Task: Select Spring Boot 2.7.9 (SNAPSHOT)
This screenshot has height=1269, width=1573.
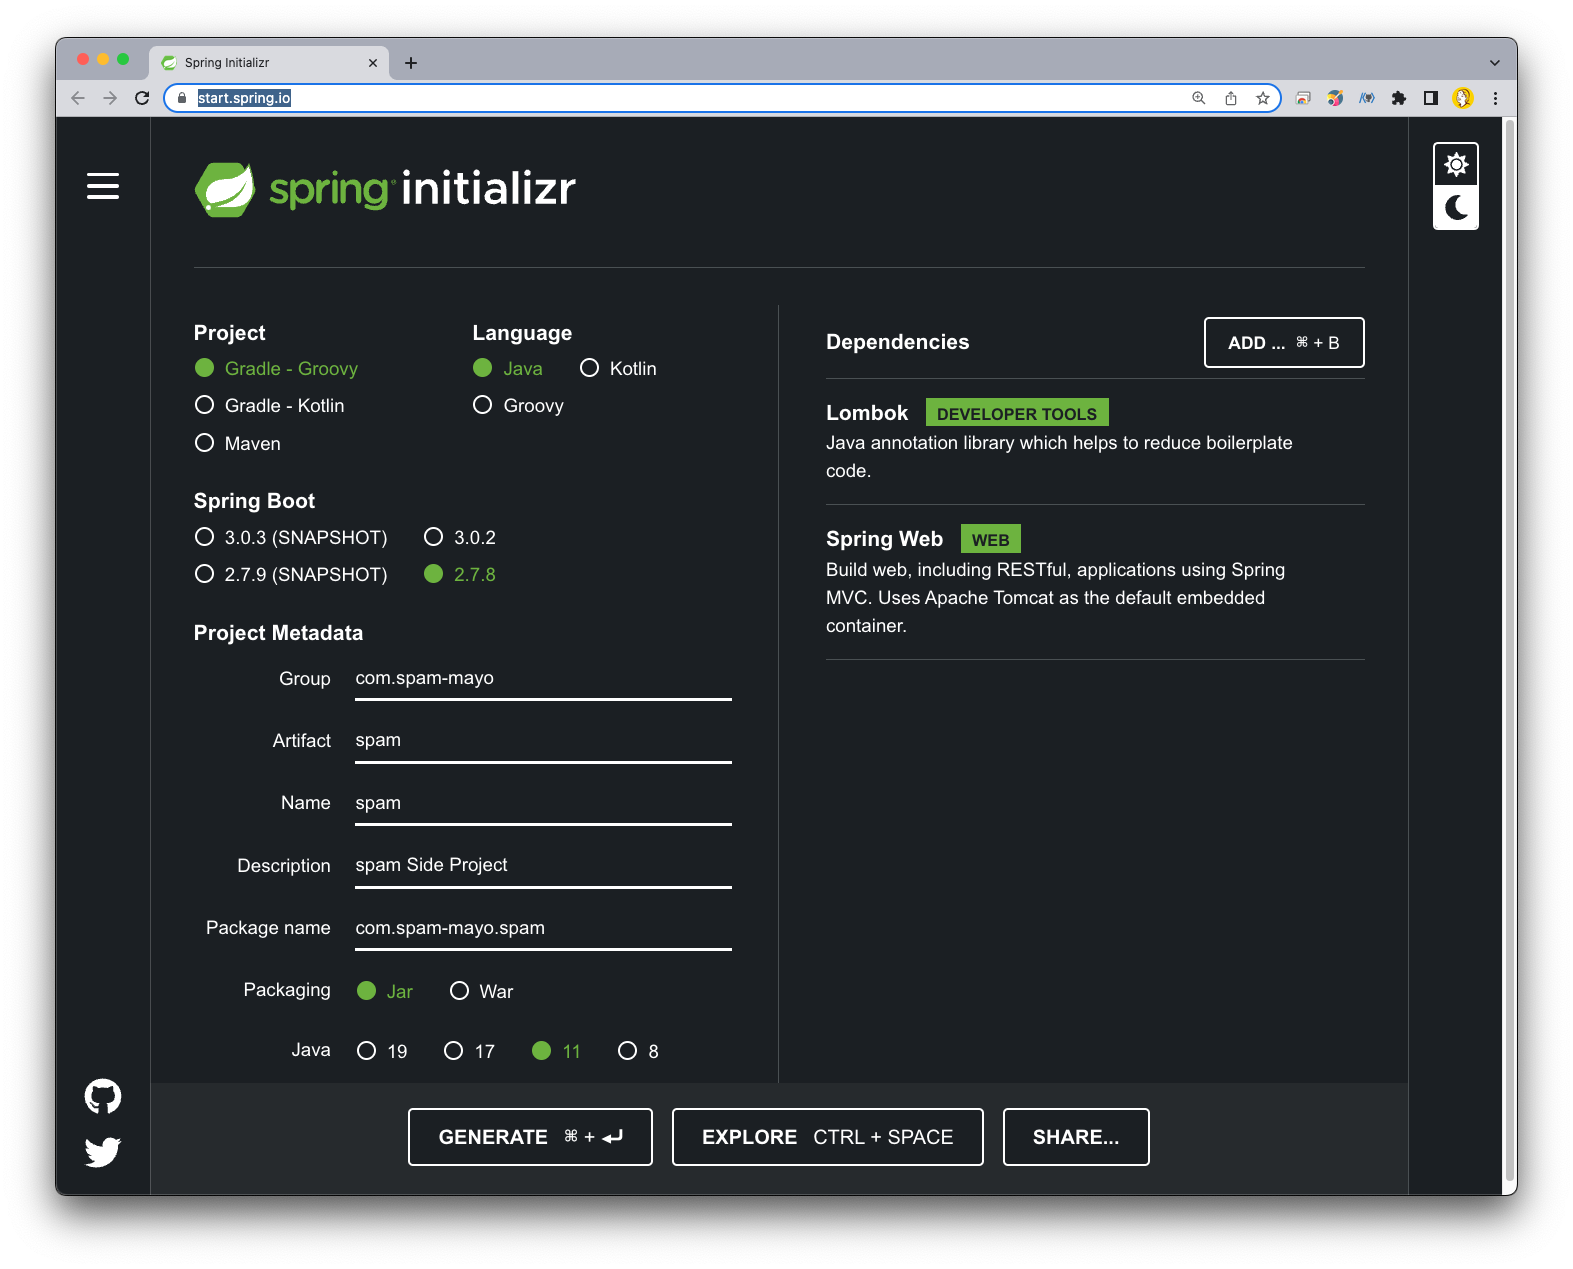Action: [x=291, y=574]
